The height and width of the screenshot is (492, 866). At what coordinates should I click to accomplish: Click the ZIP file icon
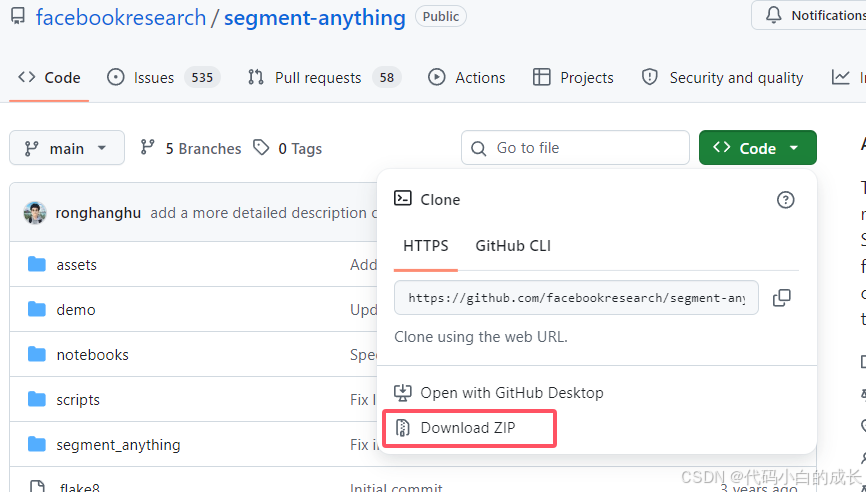tap(403, 428)
